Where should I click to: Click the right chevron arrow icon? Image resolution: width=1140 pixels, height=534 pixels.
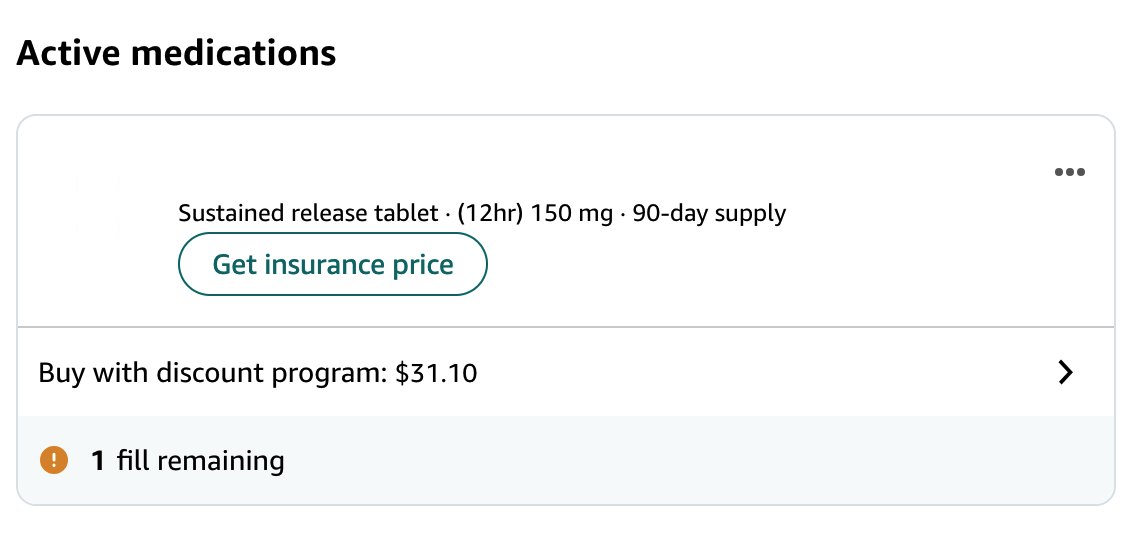(x=1066, y=373)
